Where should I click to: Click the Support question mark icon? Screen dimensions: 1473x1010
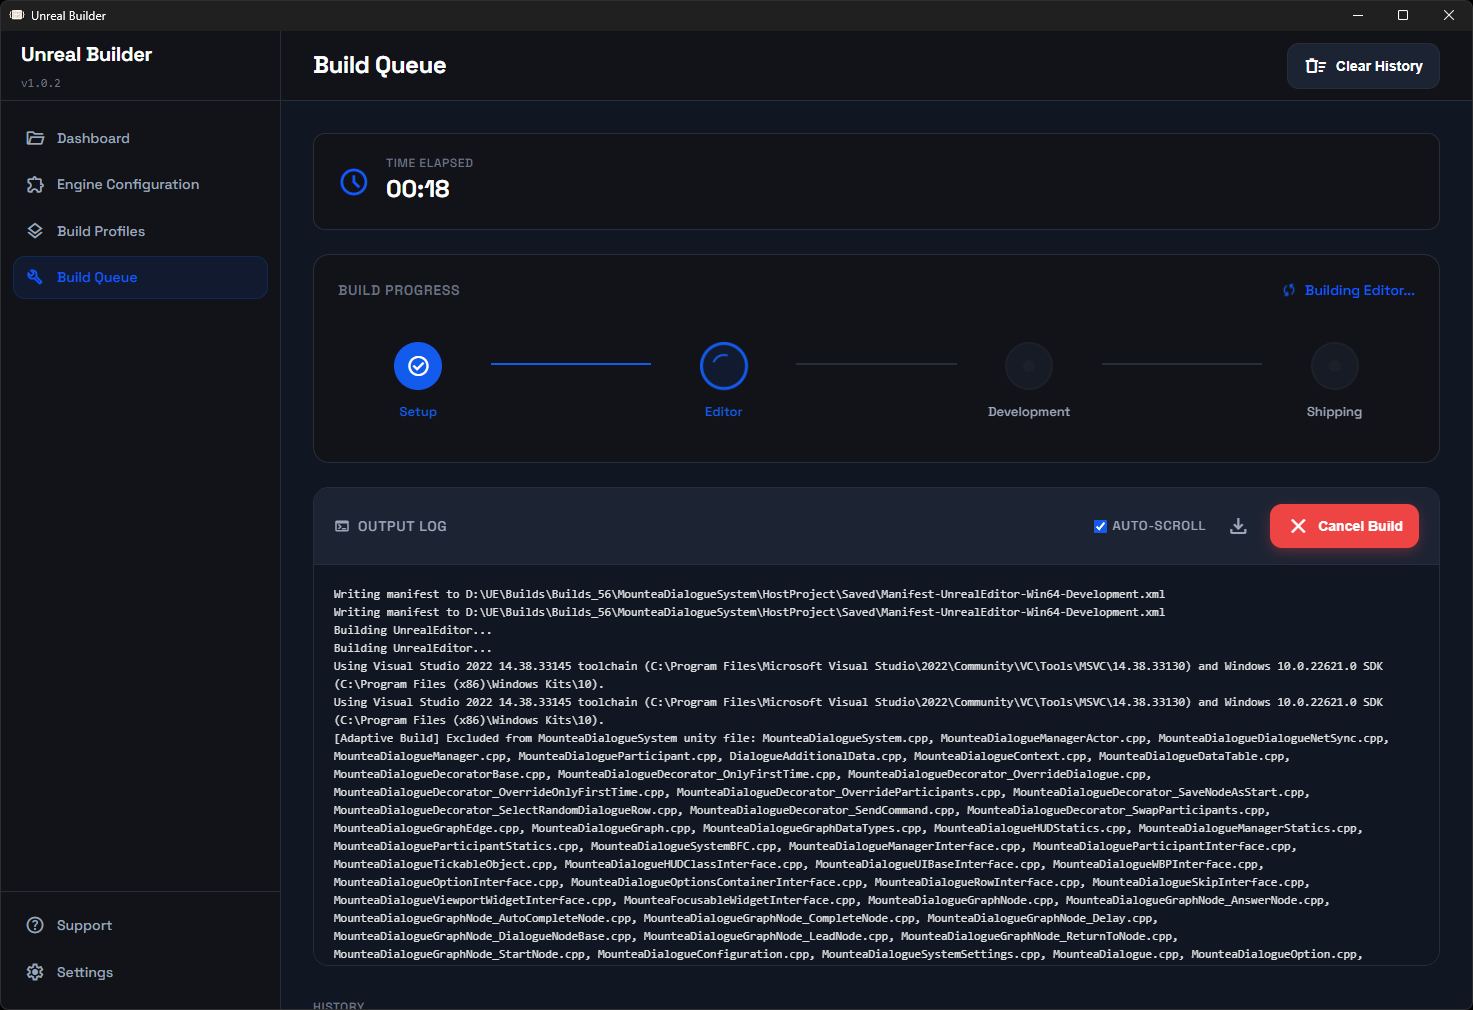(35, 925)
